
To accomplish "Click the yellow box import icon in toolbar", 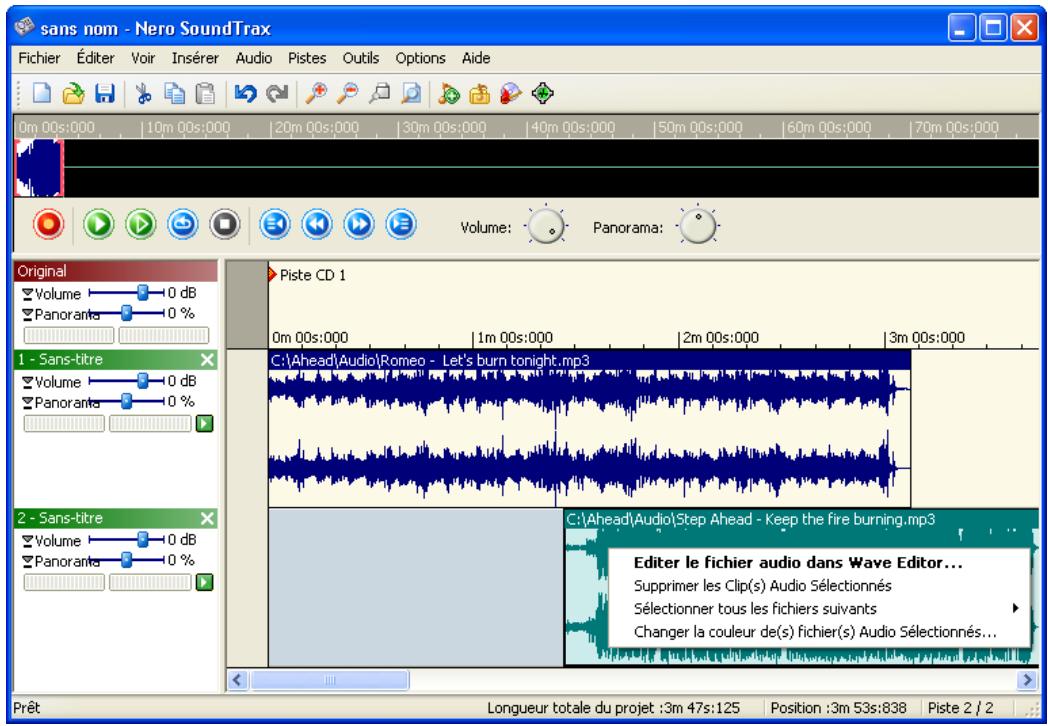I will 479,94.
